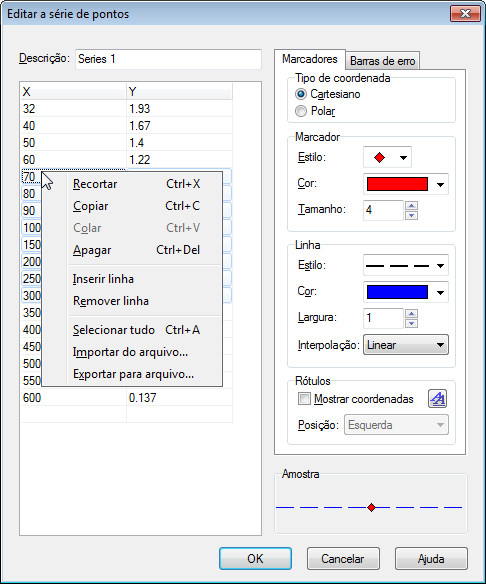Viewport: 486px width, 584px height.
Task: Open the red marker Cor dropdown
Action: (406, 184)
